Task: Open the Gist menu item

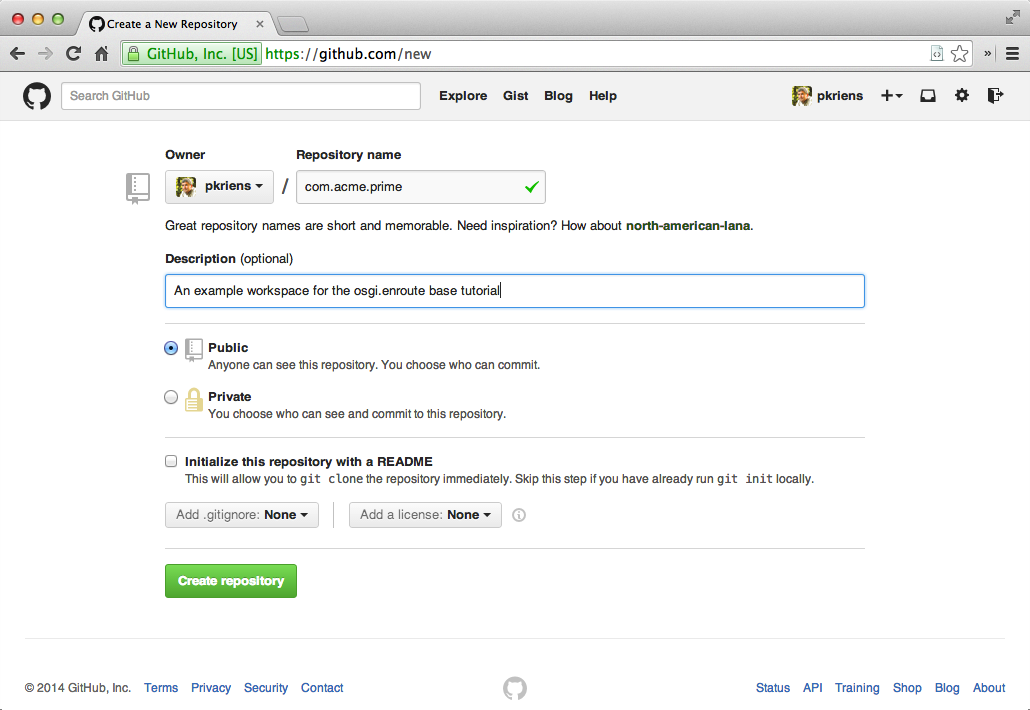Action: click(x=516, y=96)
